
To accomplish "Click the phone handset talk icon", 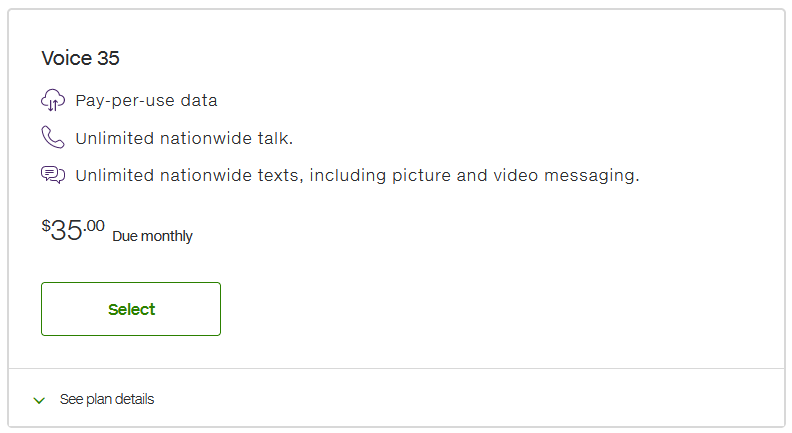I will [53, 138].
